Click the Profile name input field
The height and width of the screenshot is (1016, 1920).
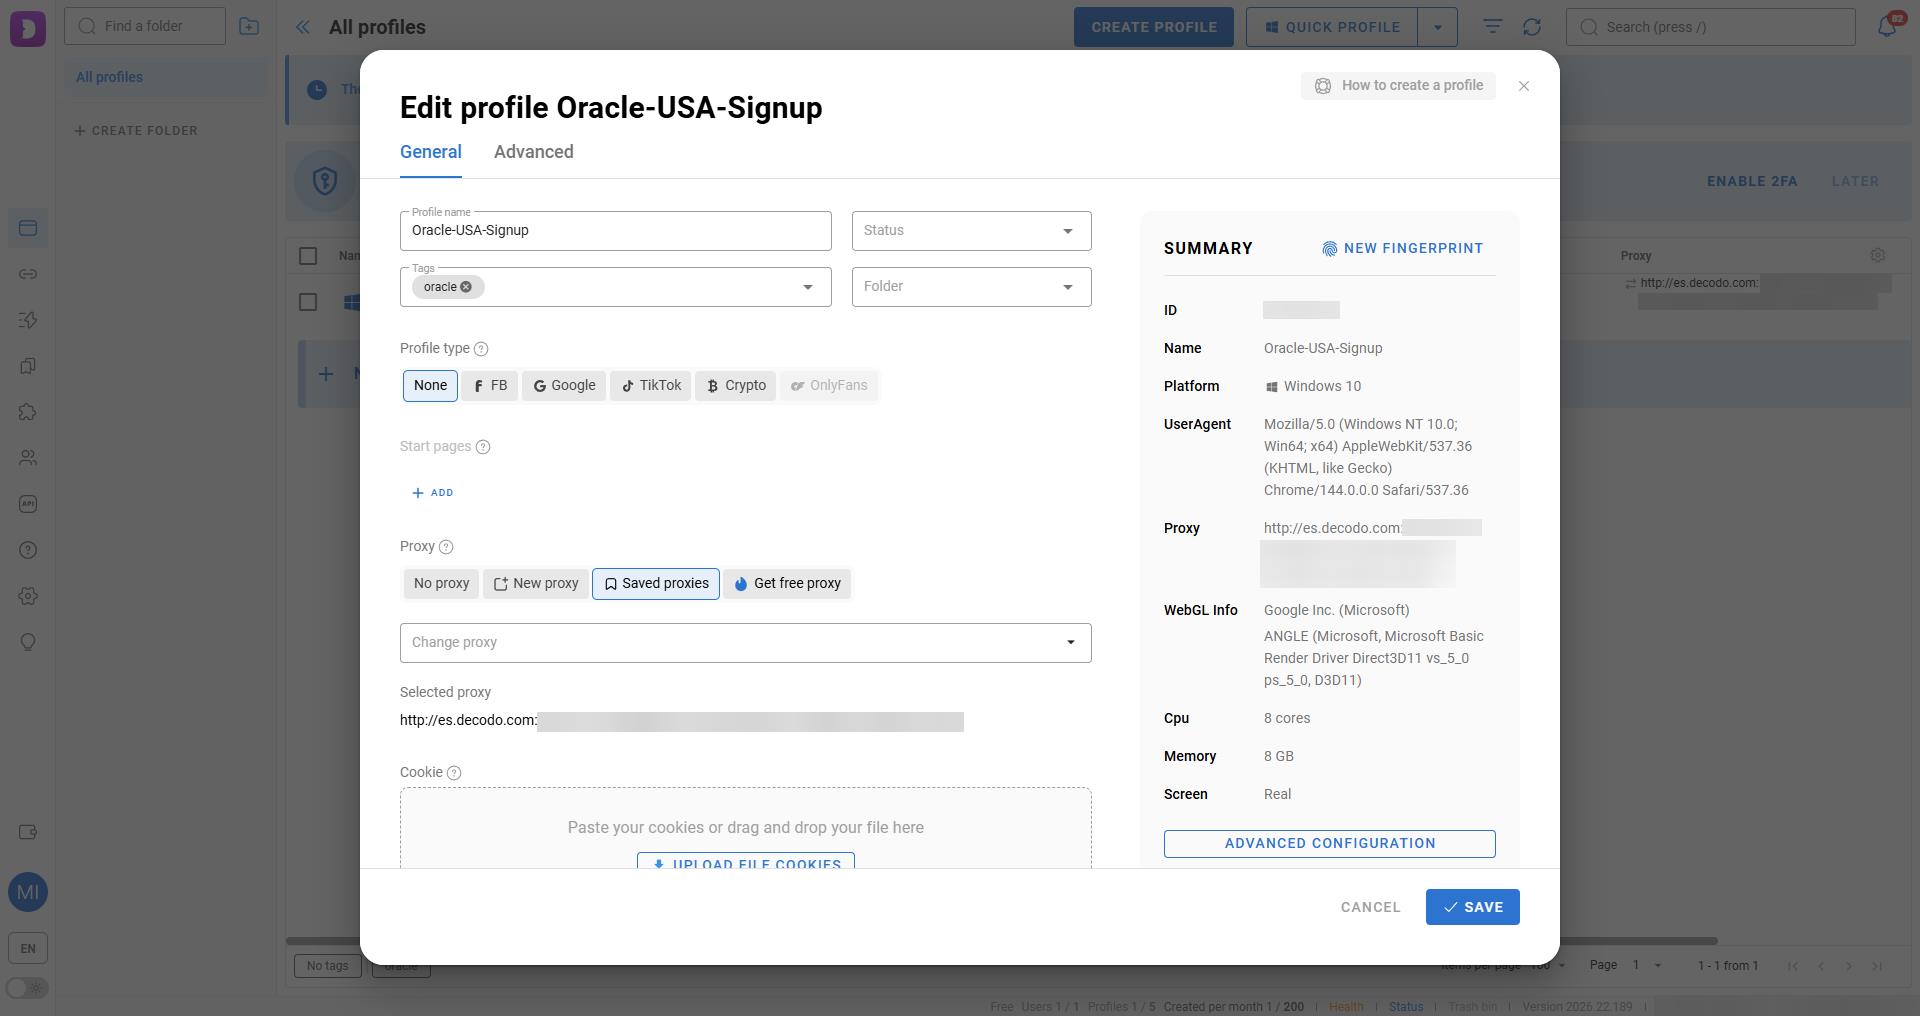coord(615,231)
